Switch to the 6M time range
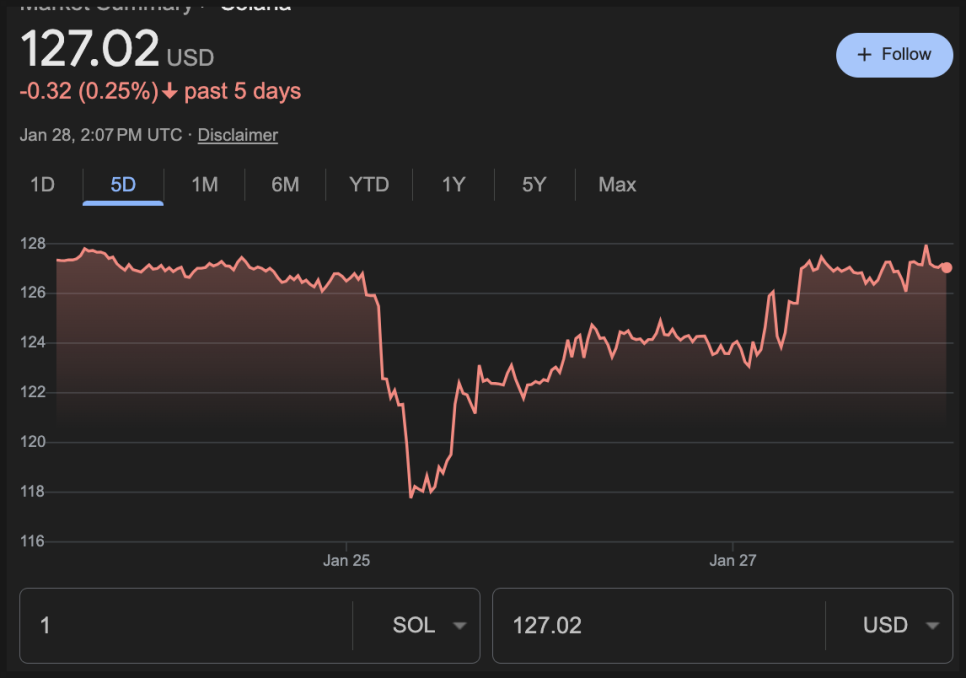 coord(285,185)
